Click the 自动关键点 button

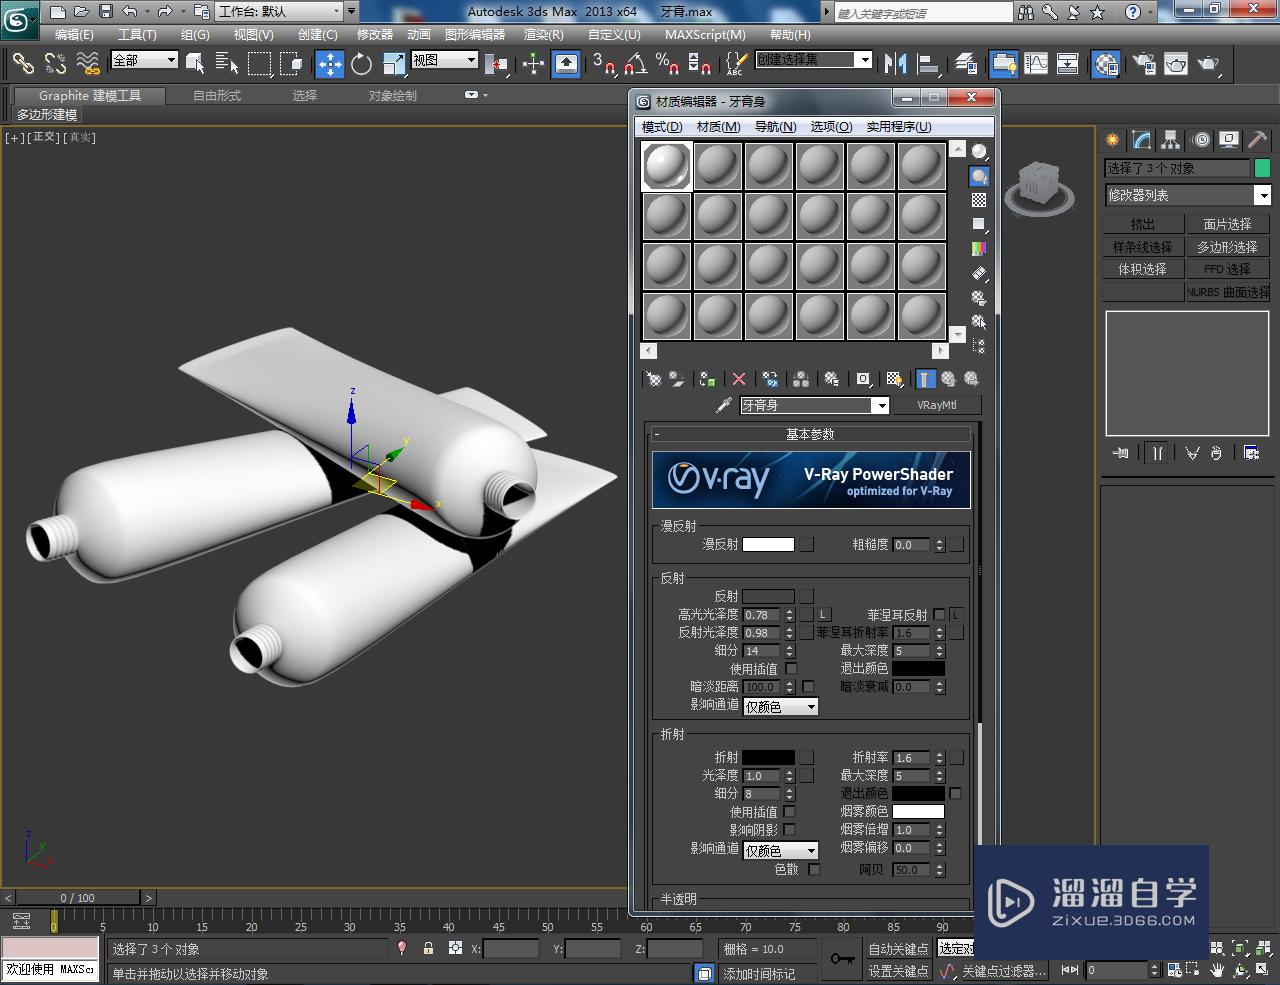pyautogui.click(x=898, y=949)
